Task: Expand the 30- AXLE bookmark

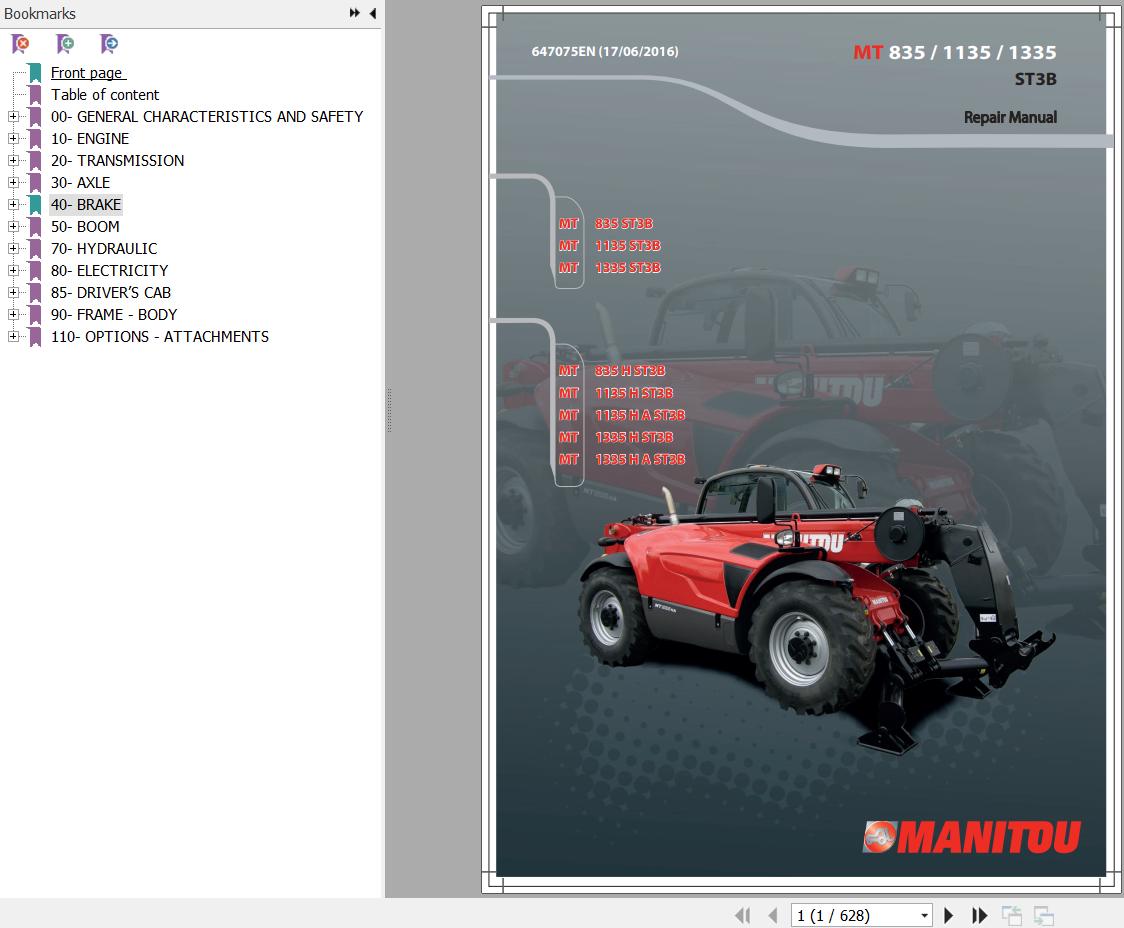Action: [x=13, y=182]
